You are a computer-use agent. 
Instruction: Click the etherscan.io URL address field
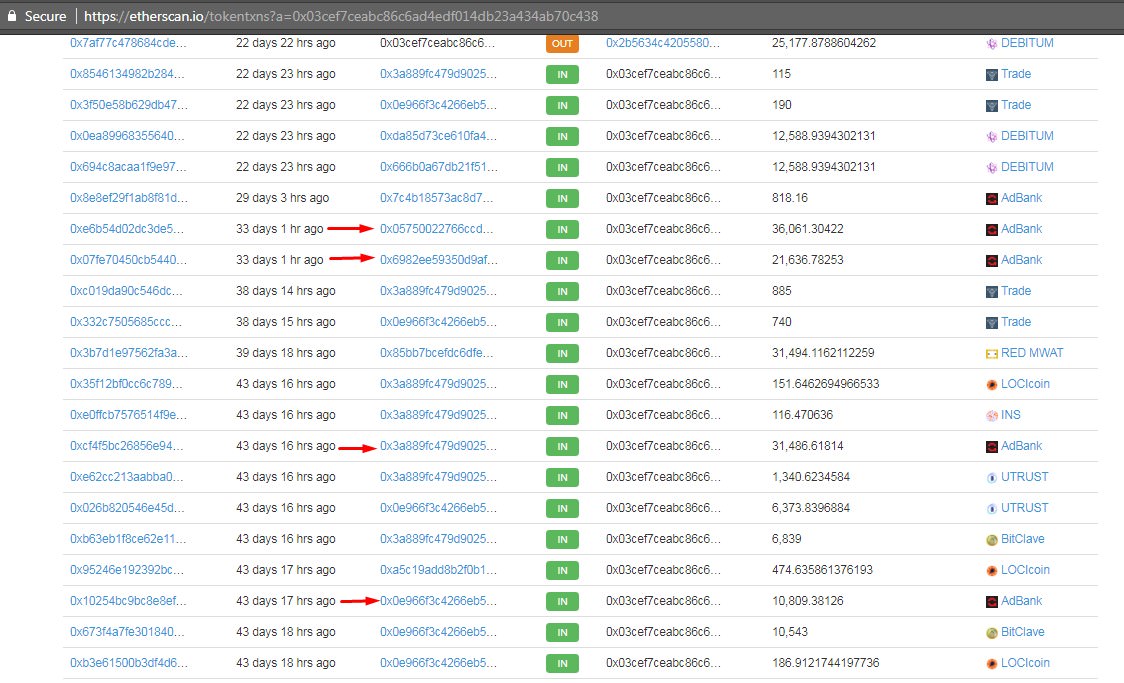coord(340,16)
